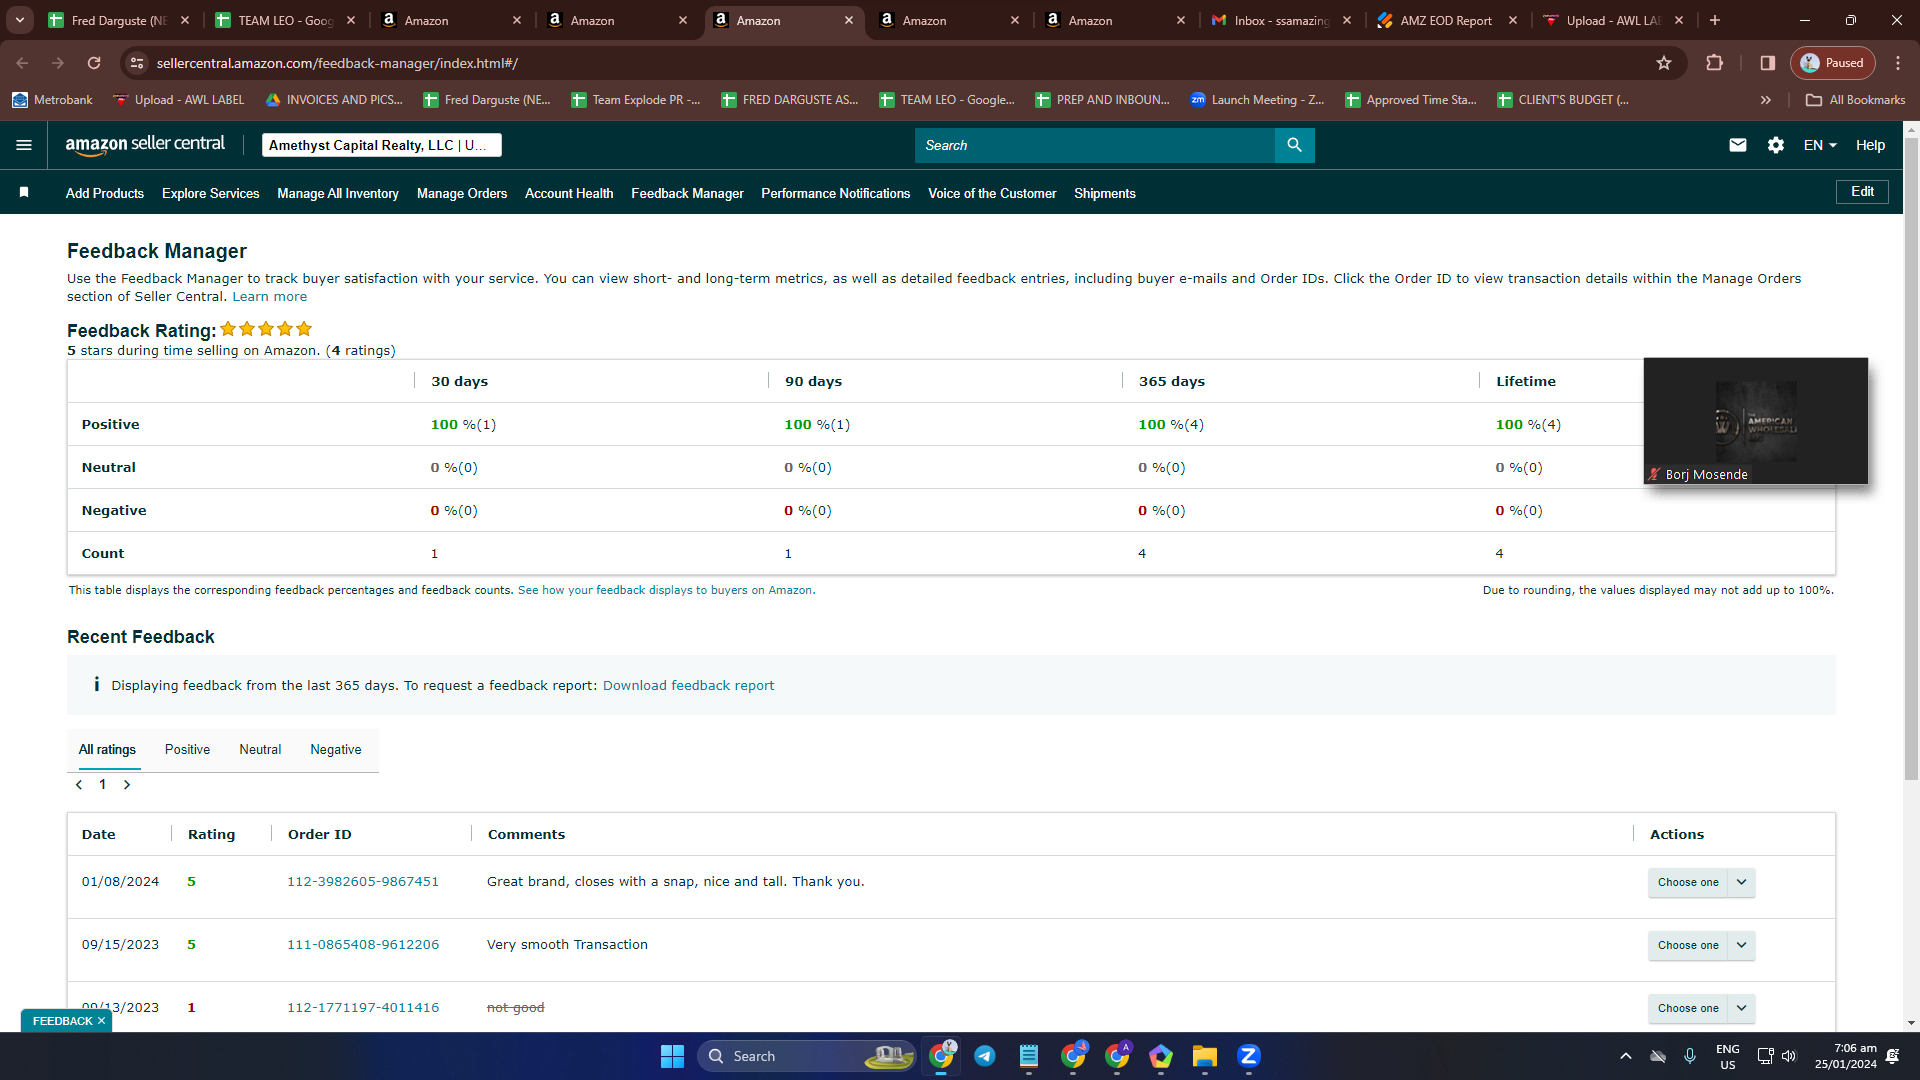Open the Metrobank bookmark
The height and width of the screenshot is (1080, 1920).
(x=52, y=100)
